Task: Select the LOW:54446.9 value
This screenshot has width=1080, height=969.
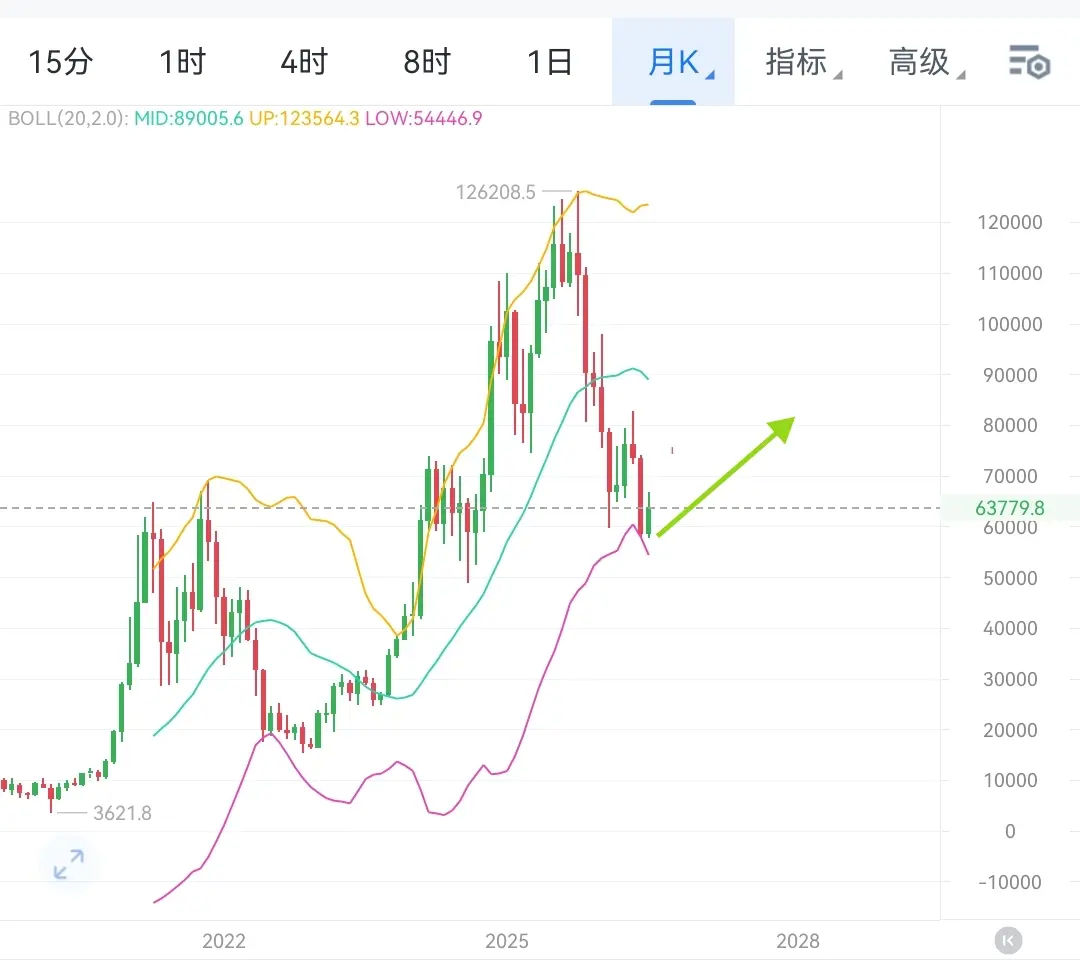Action: click(424, 118)
